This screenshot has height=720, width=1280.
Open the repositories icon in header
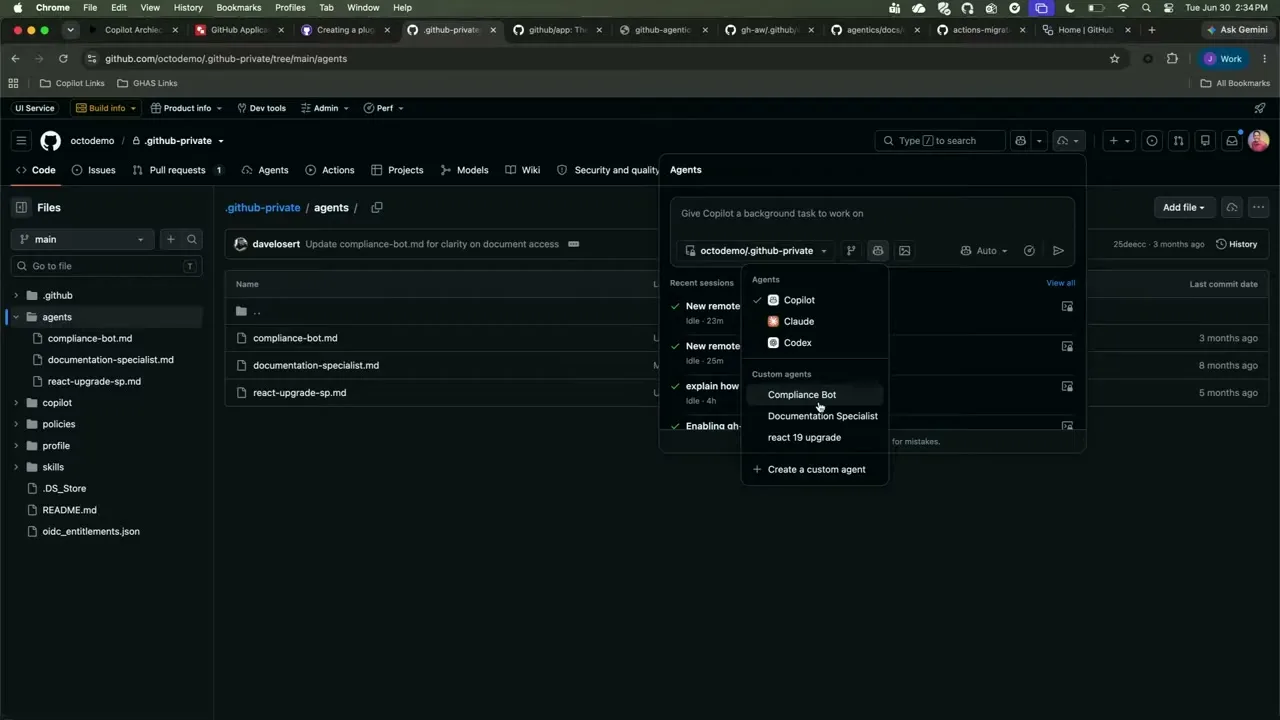click(1205, 141)
